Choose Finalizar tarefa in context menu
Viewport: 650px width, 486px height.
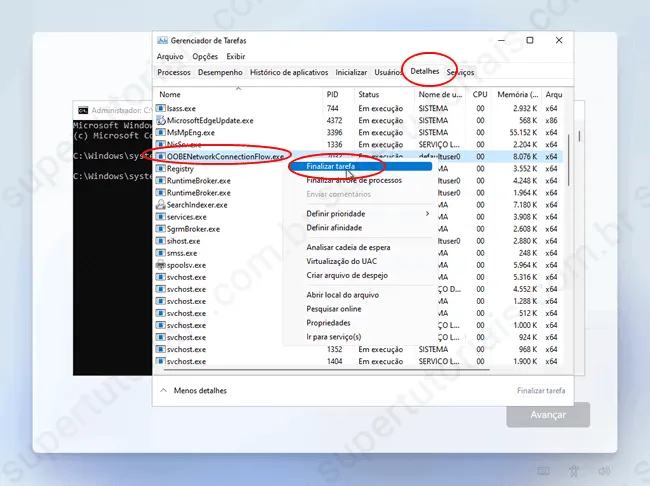[360, 166]
